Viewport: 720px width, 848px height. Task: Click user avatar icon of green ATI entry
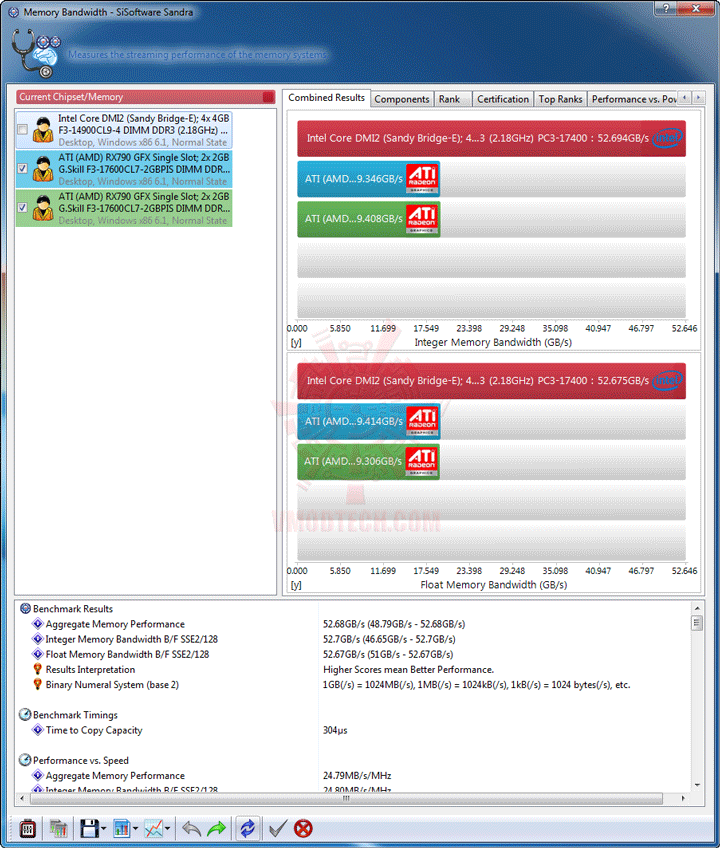coord(43,208)
